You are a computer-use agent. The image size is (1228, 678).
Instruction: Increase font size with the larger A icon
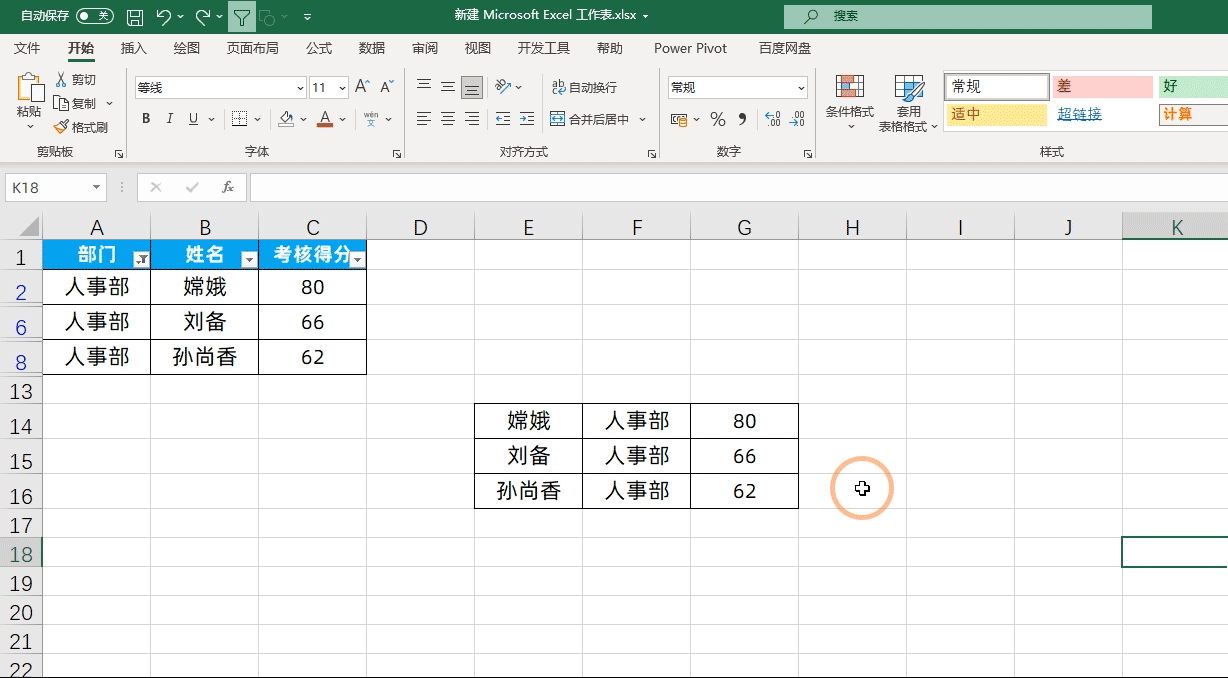coord(363,87)
